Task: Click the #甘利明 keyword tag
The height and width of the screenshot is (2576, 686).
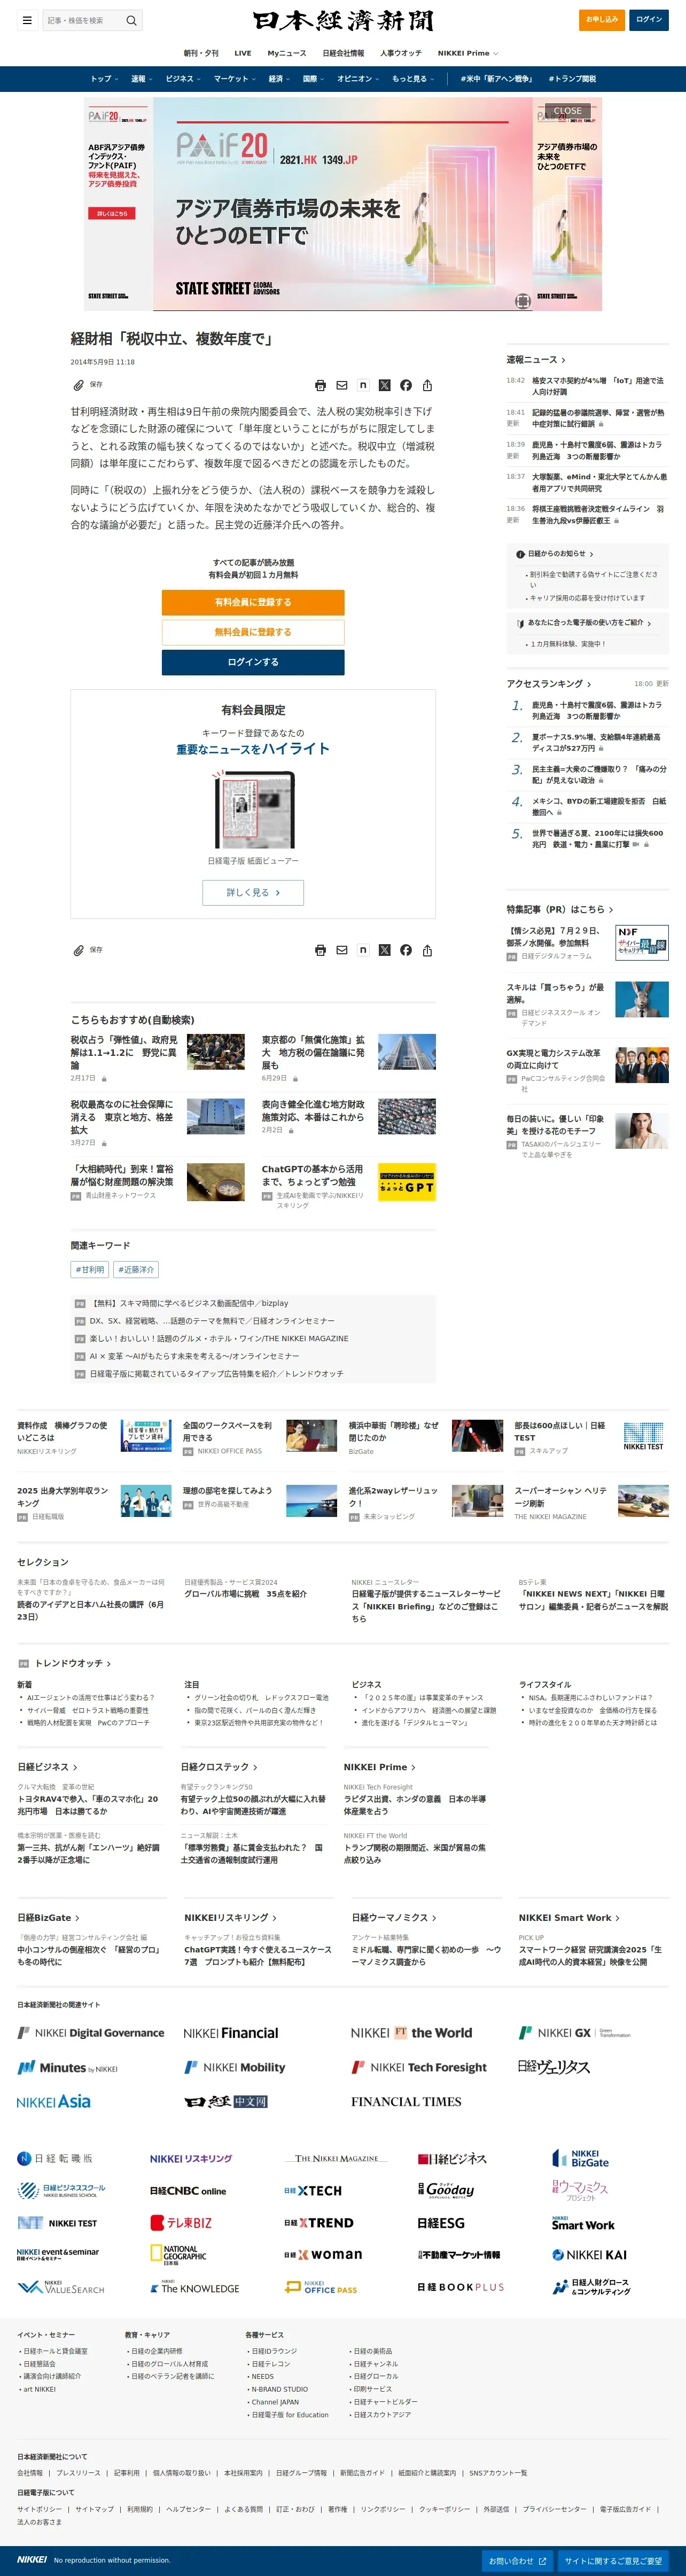Action: click(90, 1269)
